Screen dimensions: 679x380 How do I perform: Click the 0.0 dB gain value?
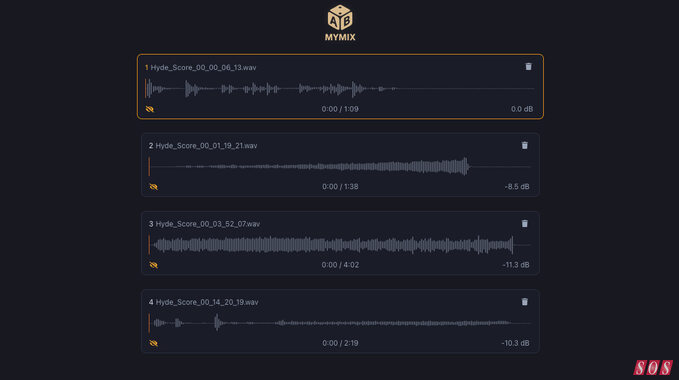click(522, 109)
